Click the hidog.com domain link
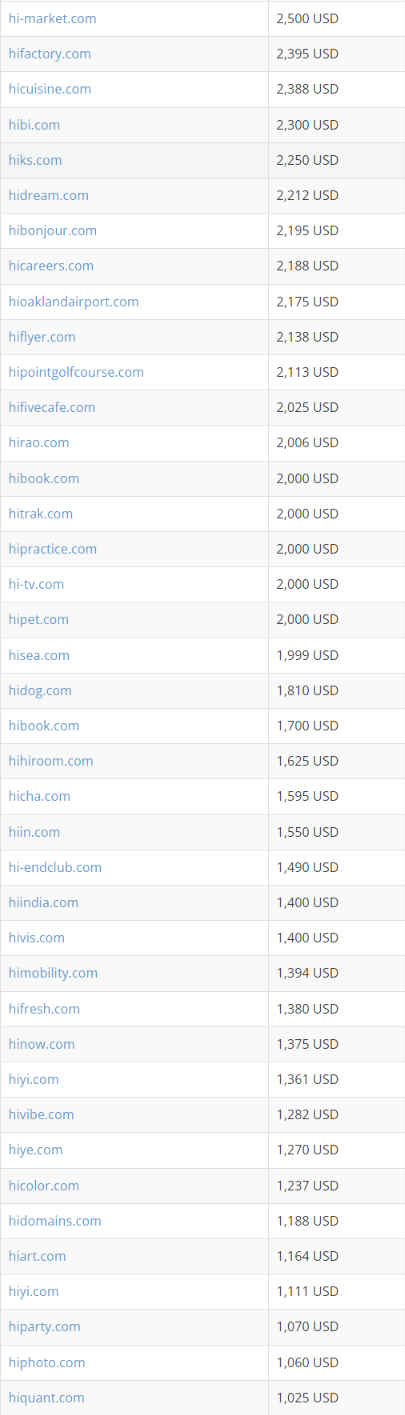Image resolution: width=405 pixels, height=1415 pixels. point(40,690)
